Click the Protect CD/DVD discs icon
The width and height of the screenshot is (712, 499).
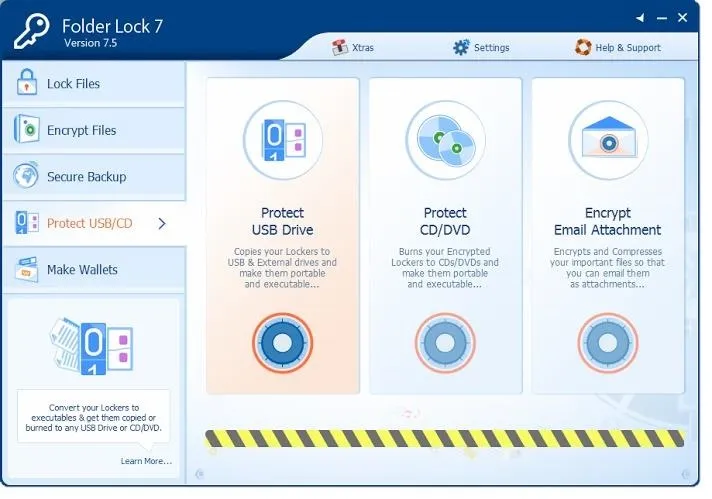(445, 140)
